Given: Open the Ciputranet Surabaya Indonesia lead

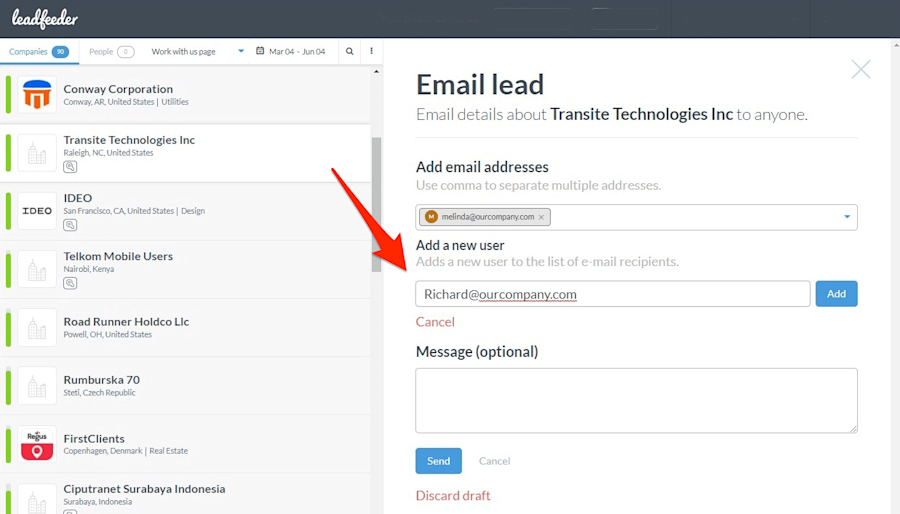Looking at the screenshot, I should pos(185,494).
